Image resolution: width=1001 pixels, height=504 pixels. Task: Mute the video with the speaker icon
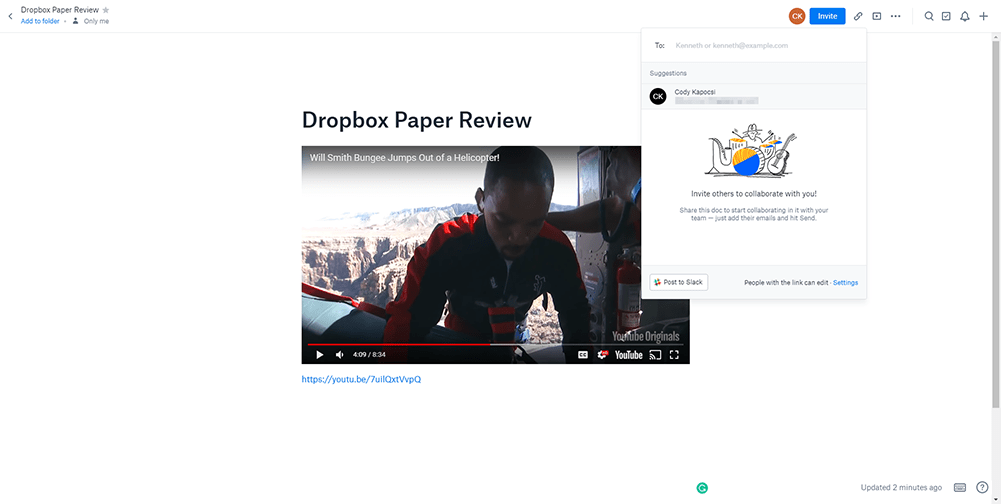[340, 355]
